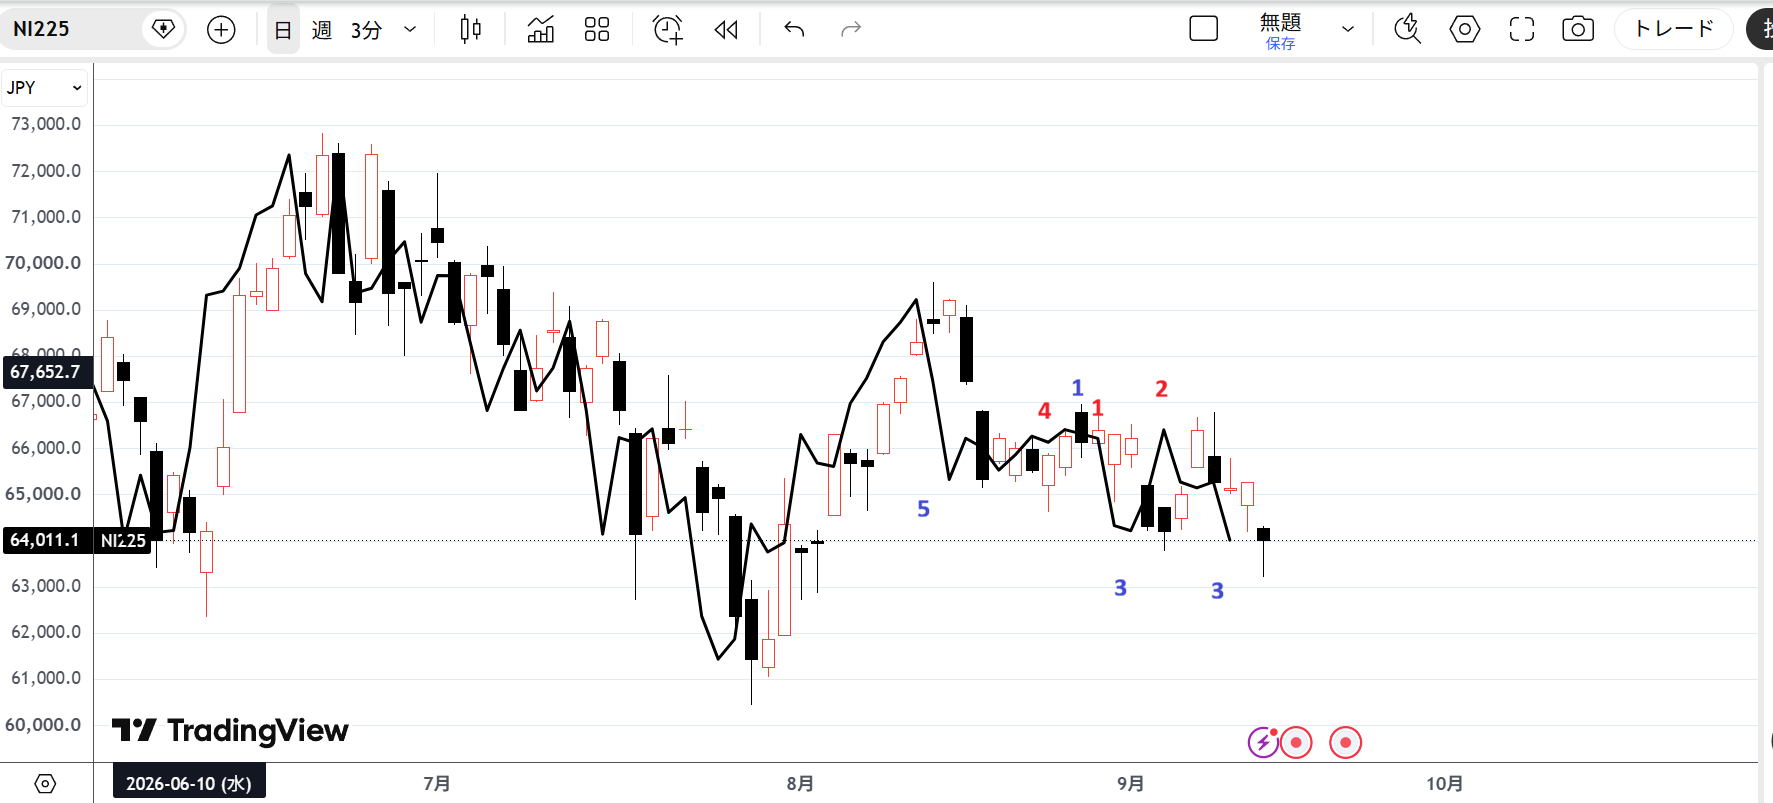Open the quick search lightning icon
The height and width of the screenshot is (803, 1773).
[x=1408, y=29]
